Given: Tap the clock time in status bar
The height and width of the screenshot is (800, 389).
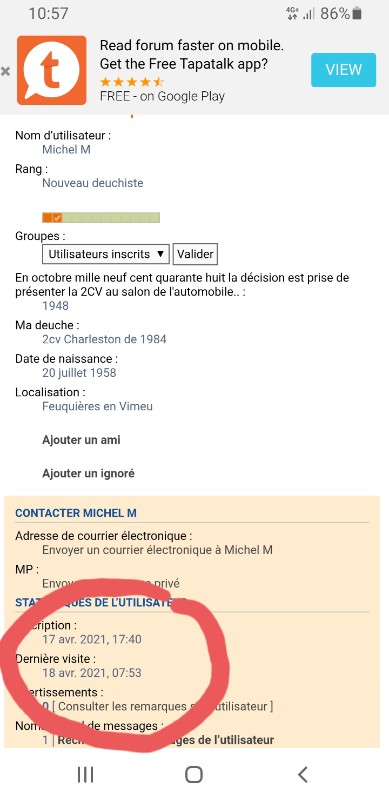Looking at the screenshot, I should pyautogui.click(x=46, y=14).
